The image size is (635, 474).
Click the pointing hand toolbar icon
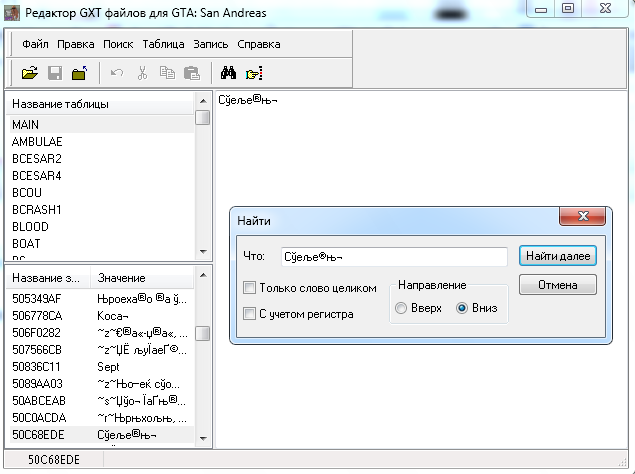253,73
